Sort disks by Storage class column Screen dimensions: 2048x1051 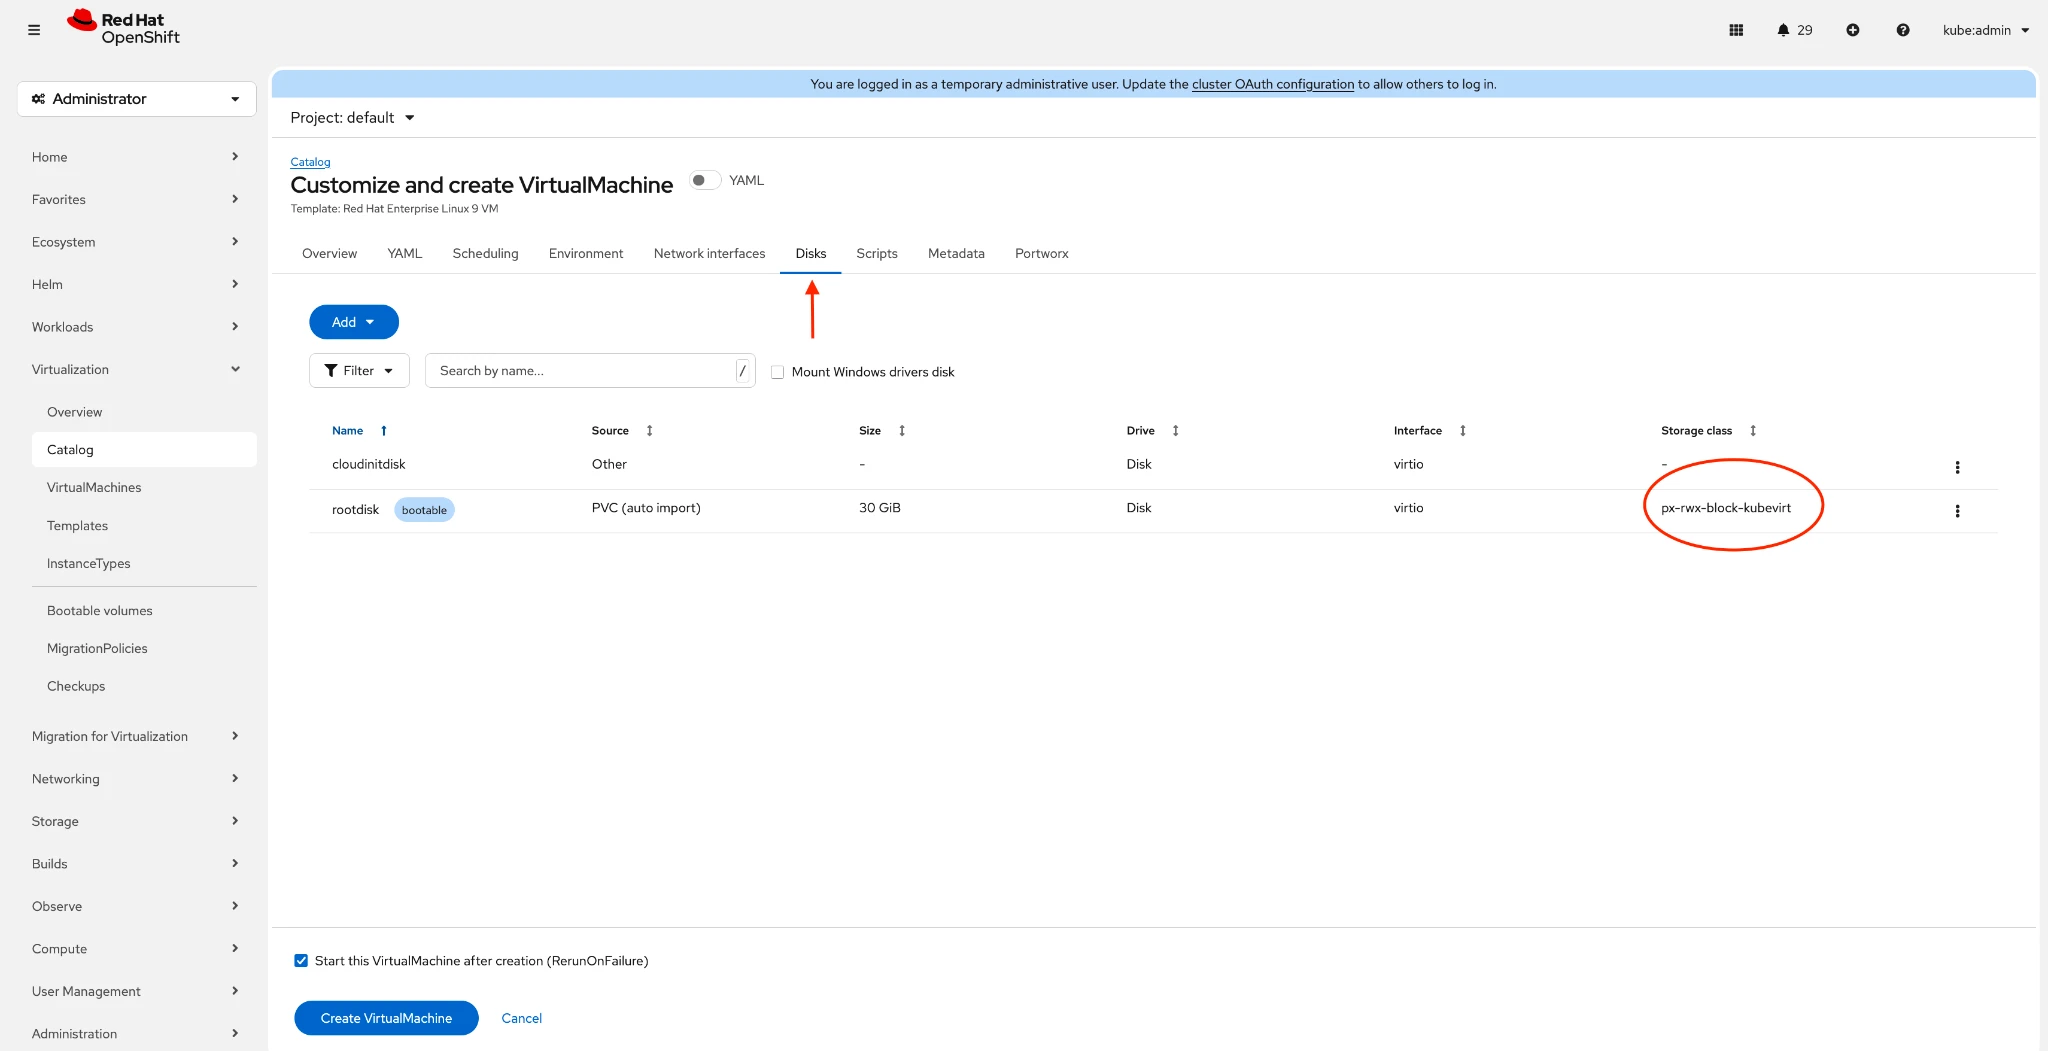coord(1709,431)
